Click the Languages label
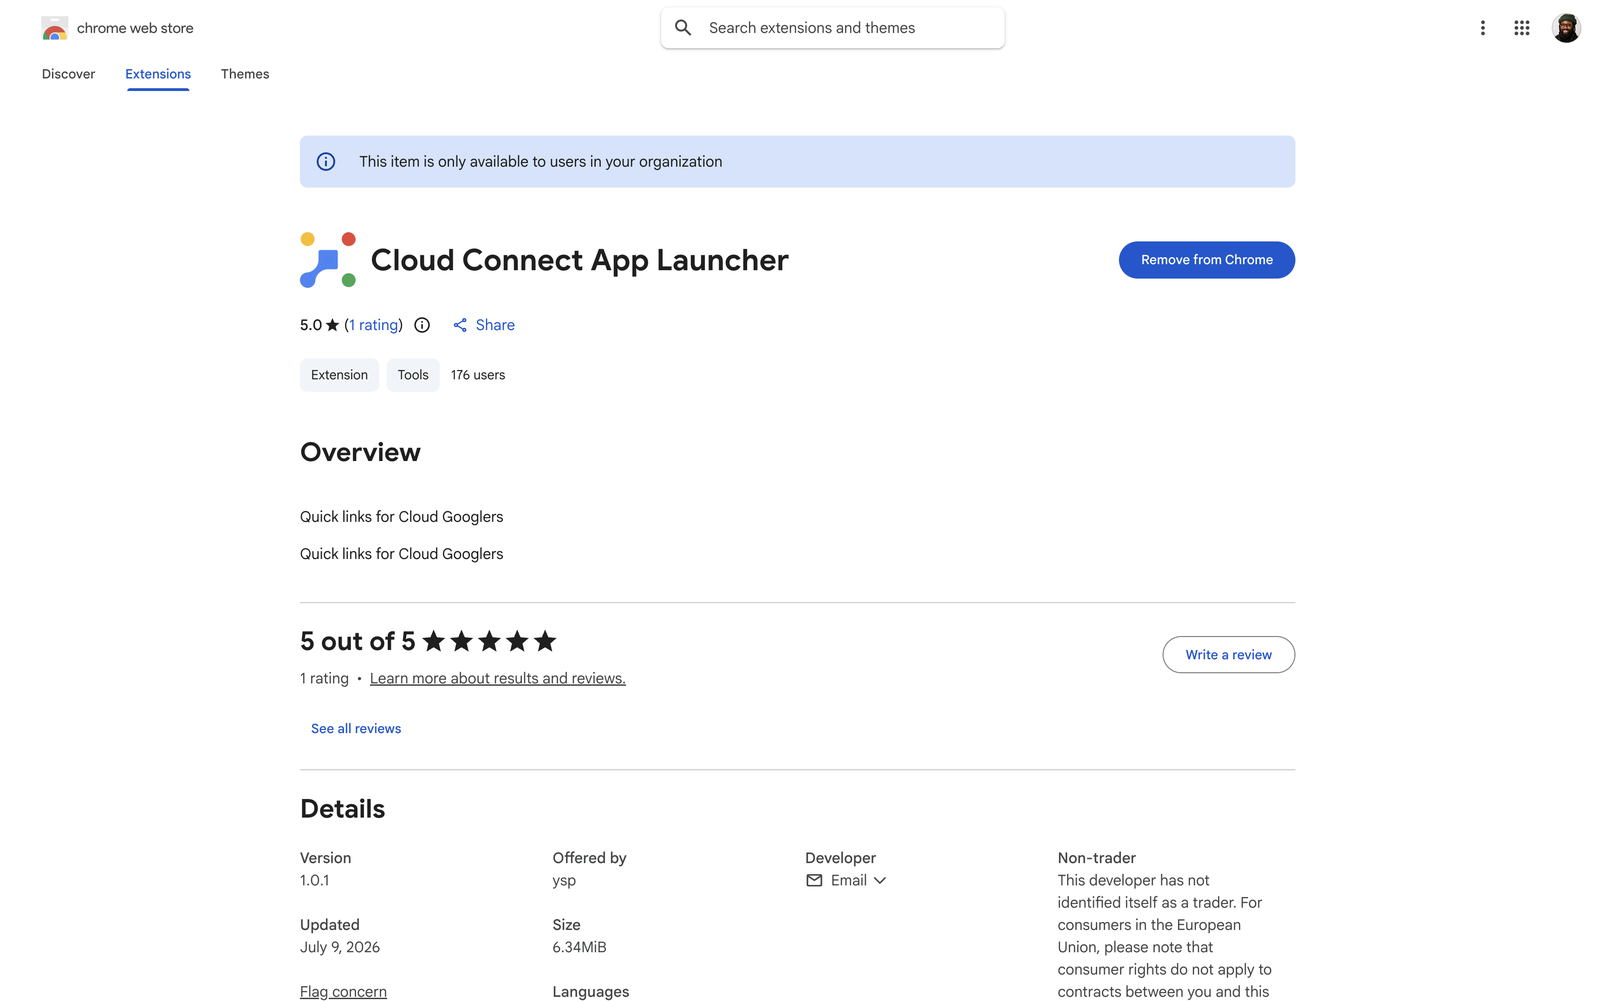The width and height of the screenshot is (1600, 1001). pos(591,992)
